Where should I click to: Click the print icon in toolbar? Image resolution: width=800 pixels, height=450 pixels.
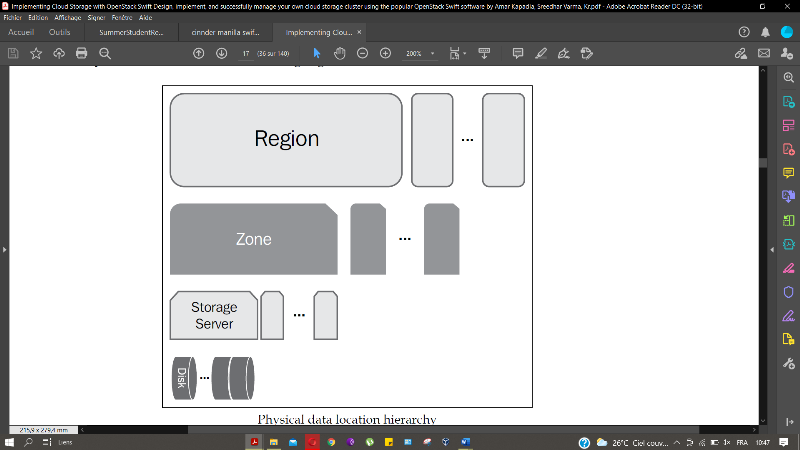[x=82, y=53]
